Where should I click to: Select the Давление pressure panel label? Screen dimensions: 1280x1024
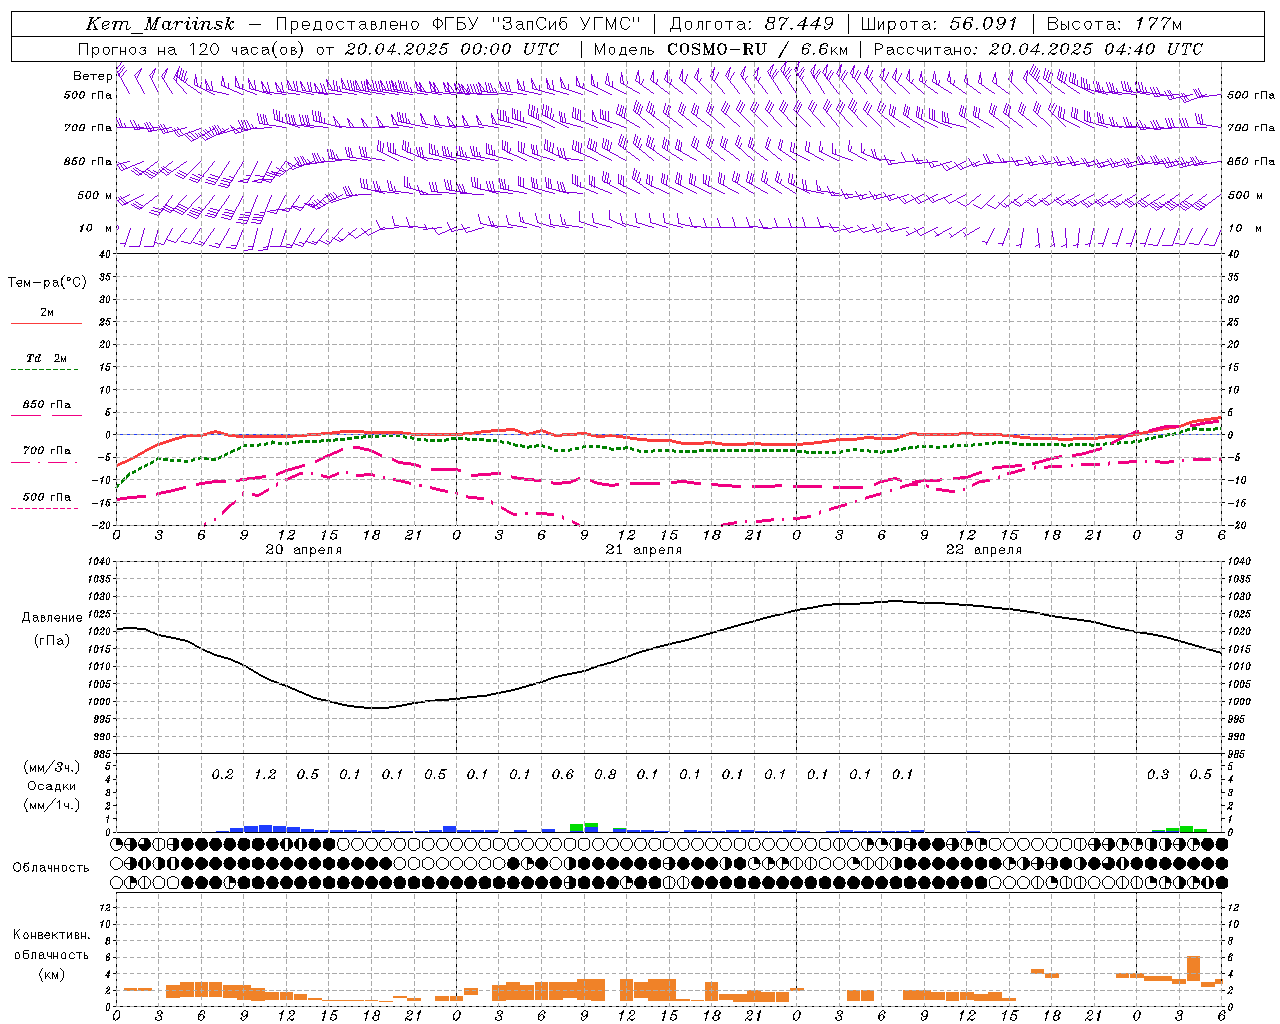click(x=51, y=618)
